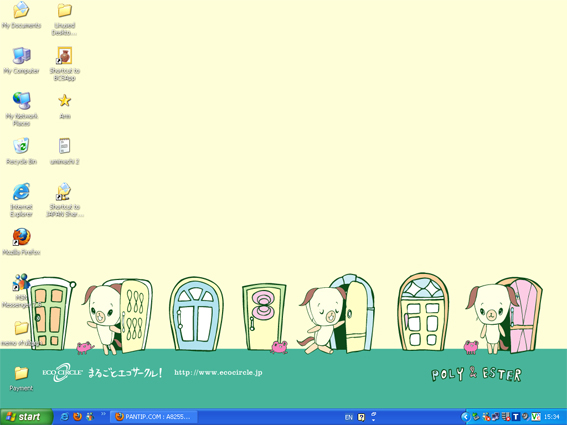Click the language bar help icon
The width and height of the screenshot is (567, 425).
tap(361, 417)
